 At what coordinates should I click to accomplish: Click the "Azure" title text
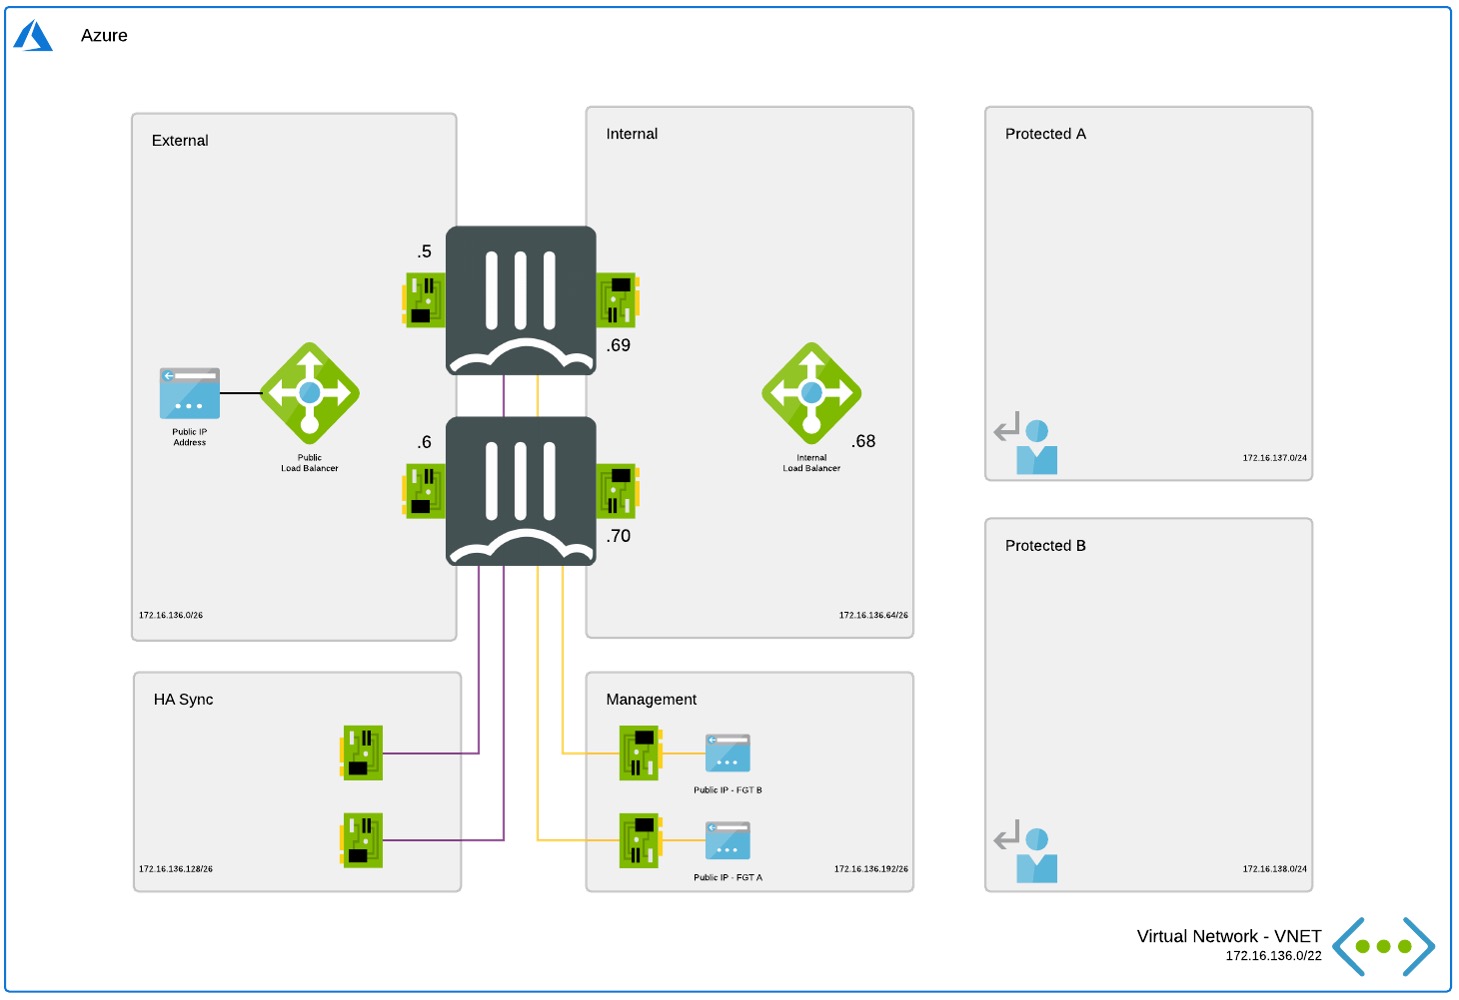click(104, 36)
